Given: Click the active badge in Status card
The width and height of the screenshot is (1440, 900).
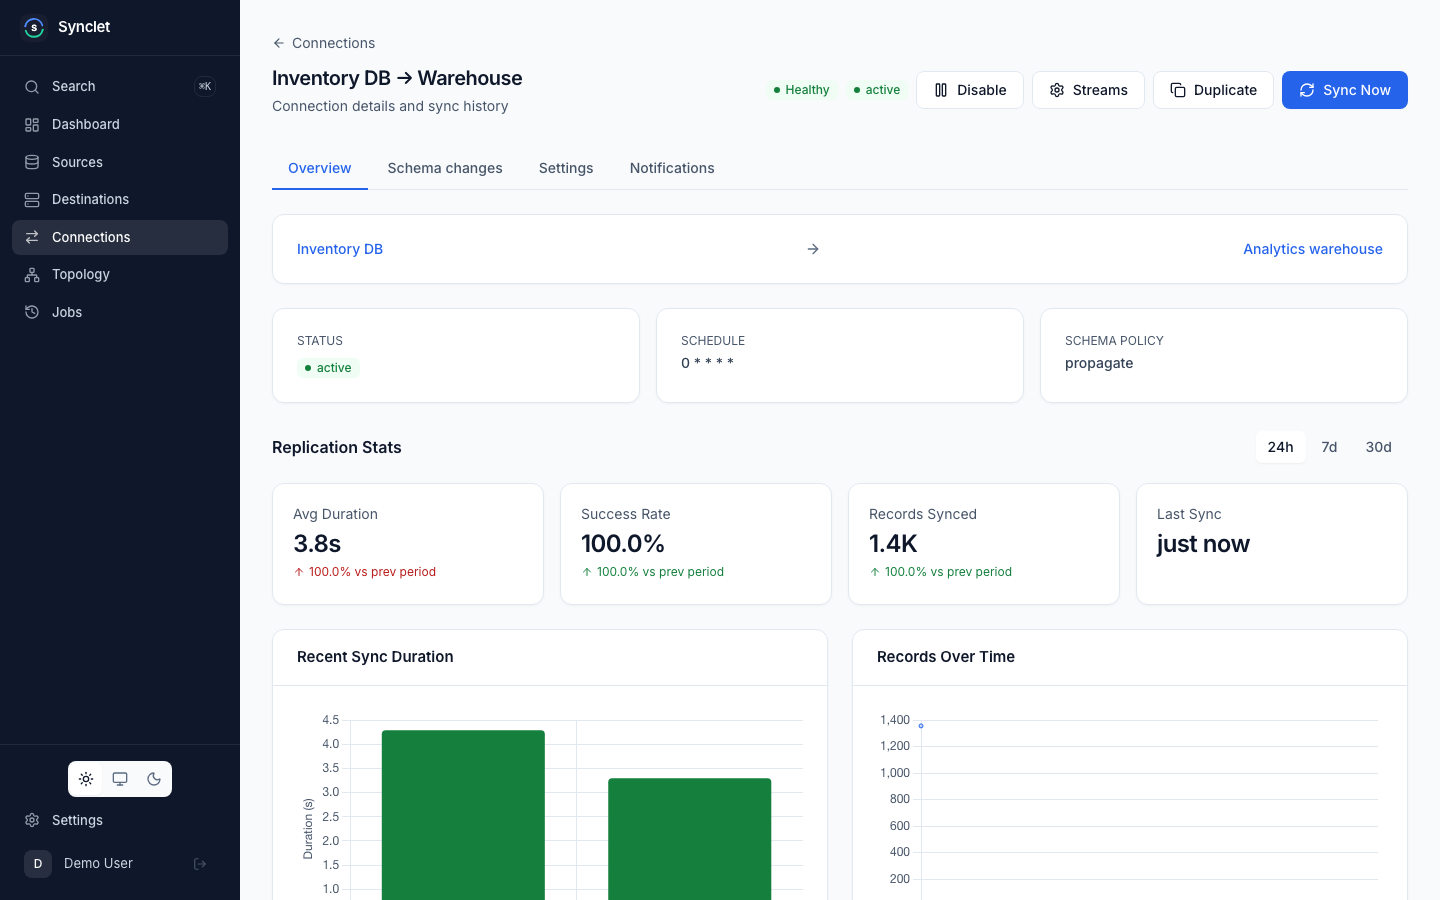Looking at the screenshot, I should pos(328,368).
